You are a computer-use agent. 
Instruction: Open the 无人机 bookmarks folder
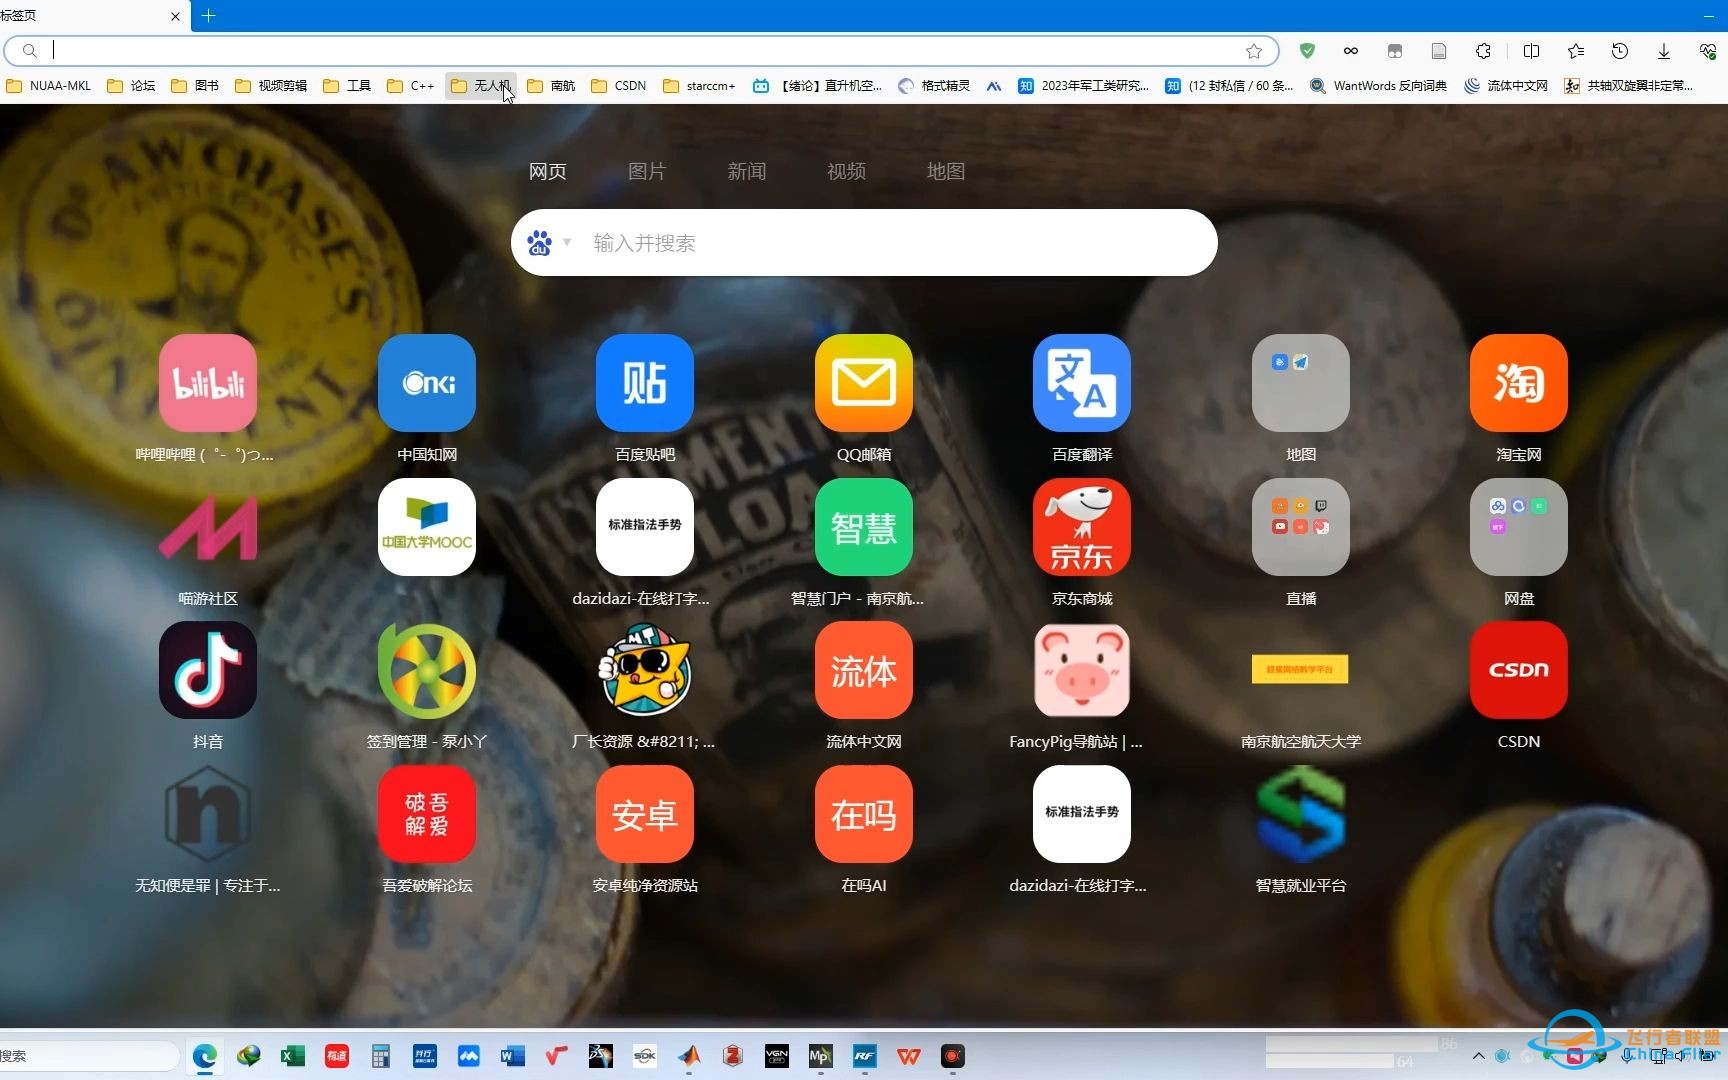(481, 86)
